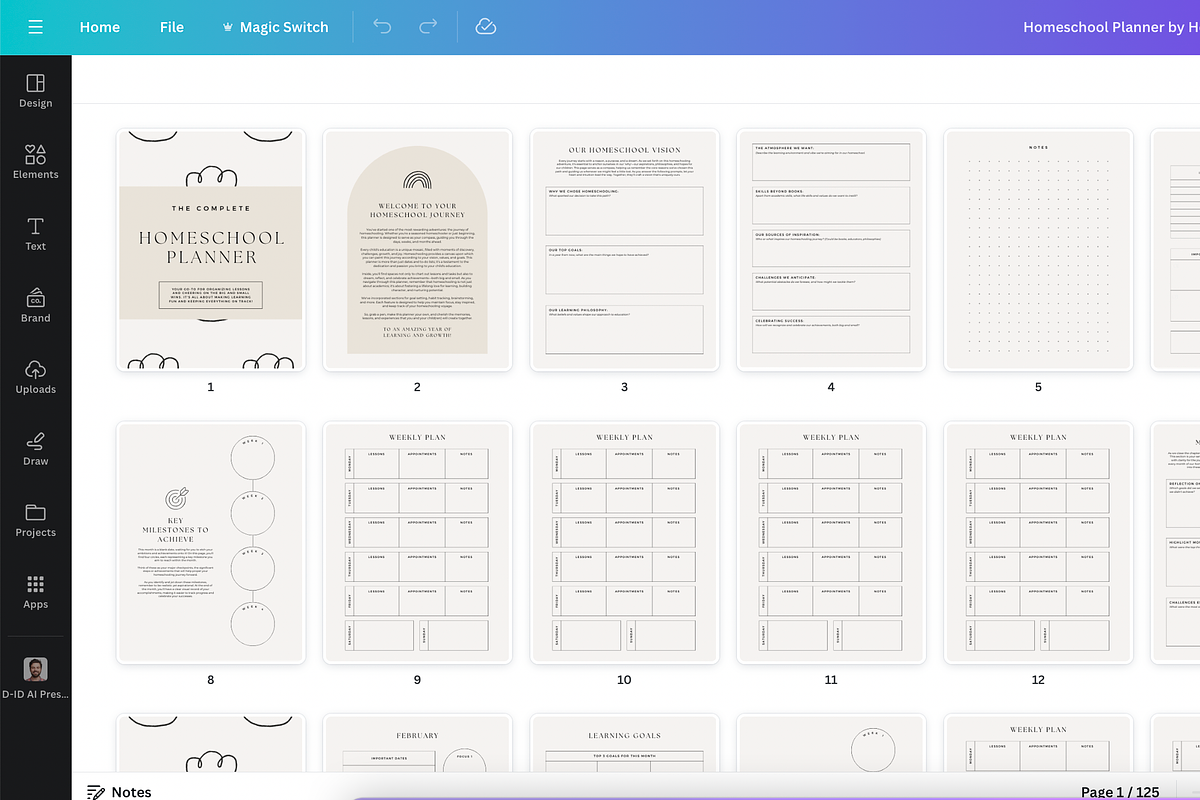Select page 12 Weekly Plan thumbnail
The image size is (1200, 800).
coord(1038,542)
